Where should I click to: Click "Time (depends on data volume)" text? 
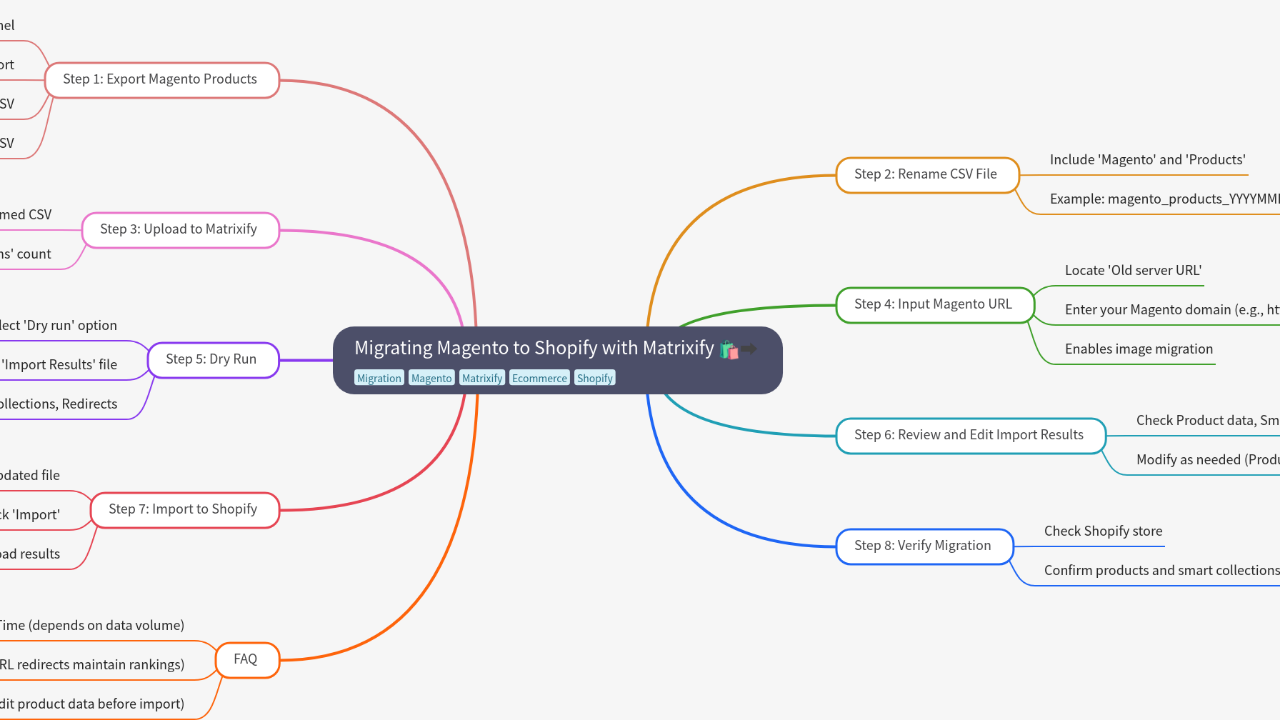tap(92, 625)
